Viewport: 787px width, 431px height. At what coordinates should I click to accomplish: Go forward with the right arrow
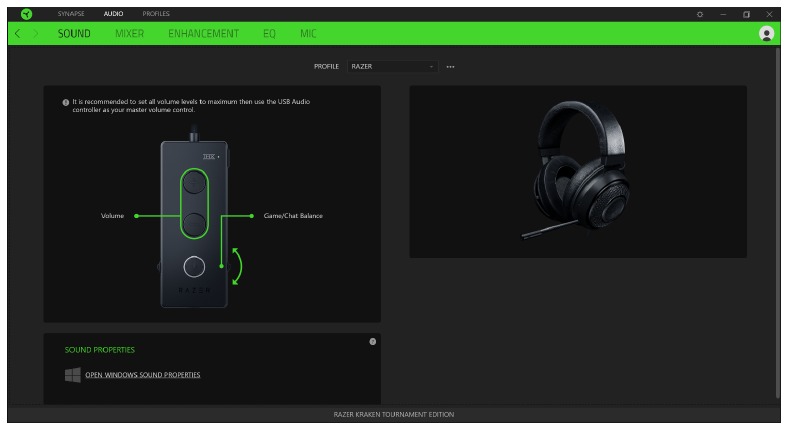pyautogui.click(x=36, y=34)
